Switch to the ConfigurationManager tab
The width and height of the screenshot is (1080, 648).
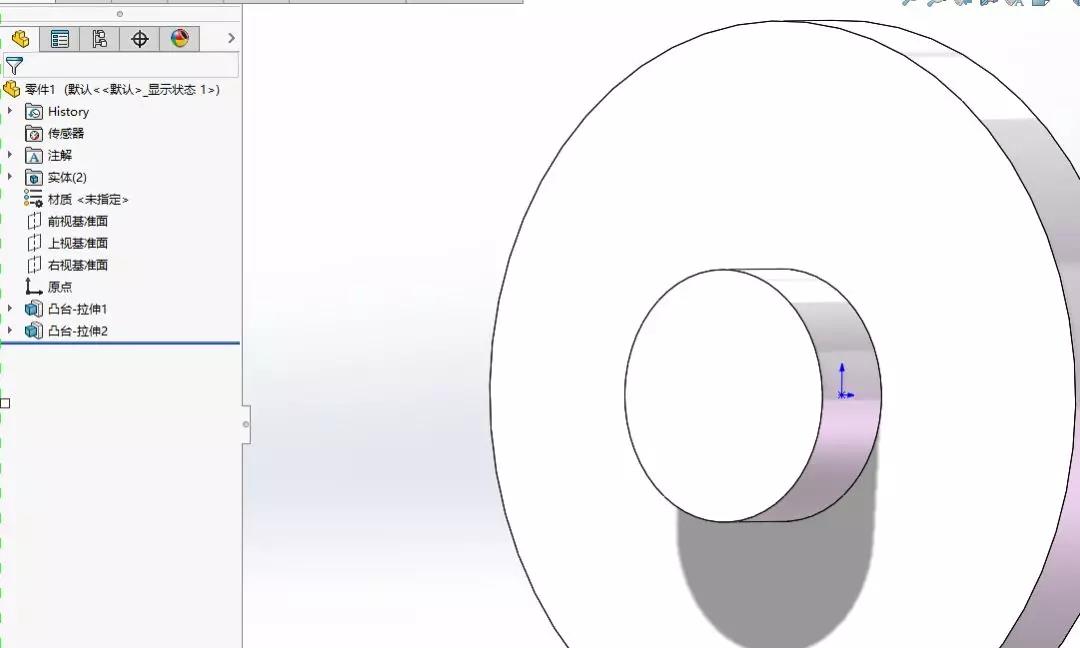pyautogui.click(x=100, y=39)
